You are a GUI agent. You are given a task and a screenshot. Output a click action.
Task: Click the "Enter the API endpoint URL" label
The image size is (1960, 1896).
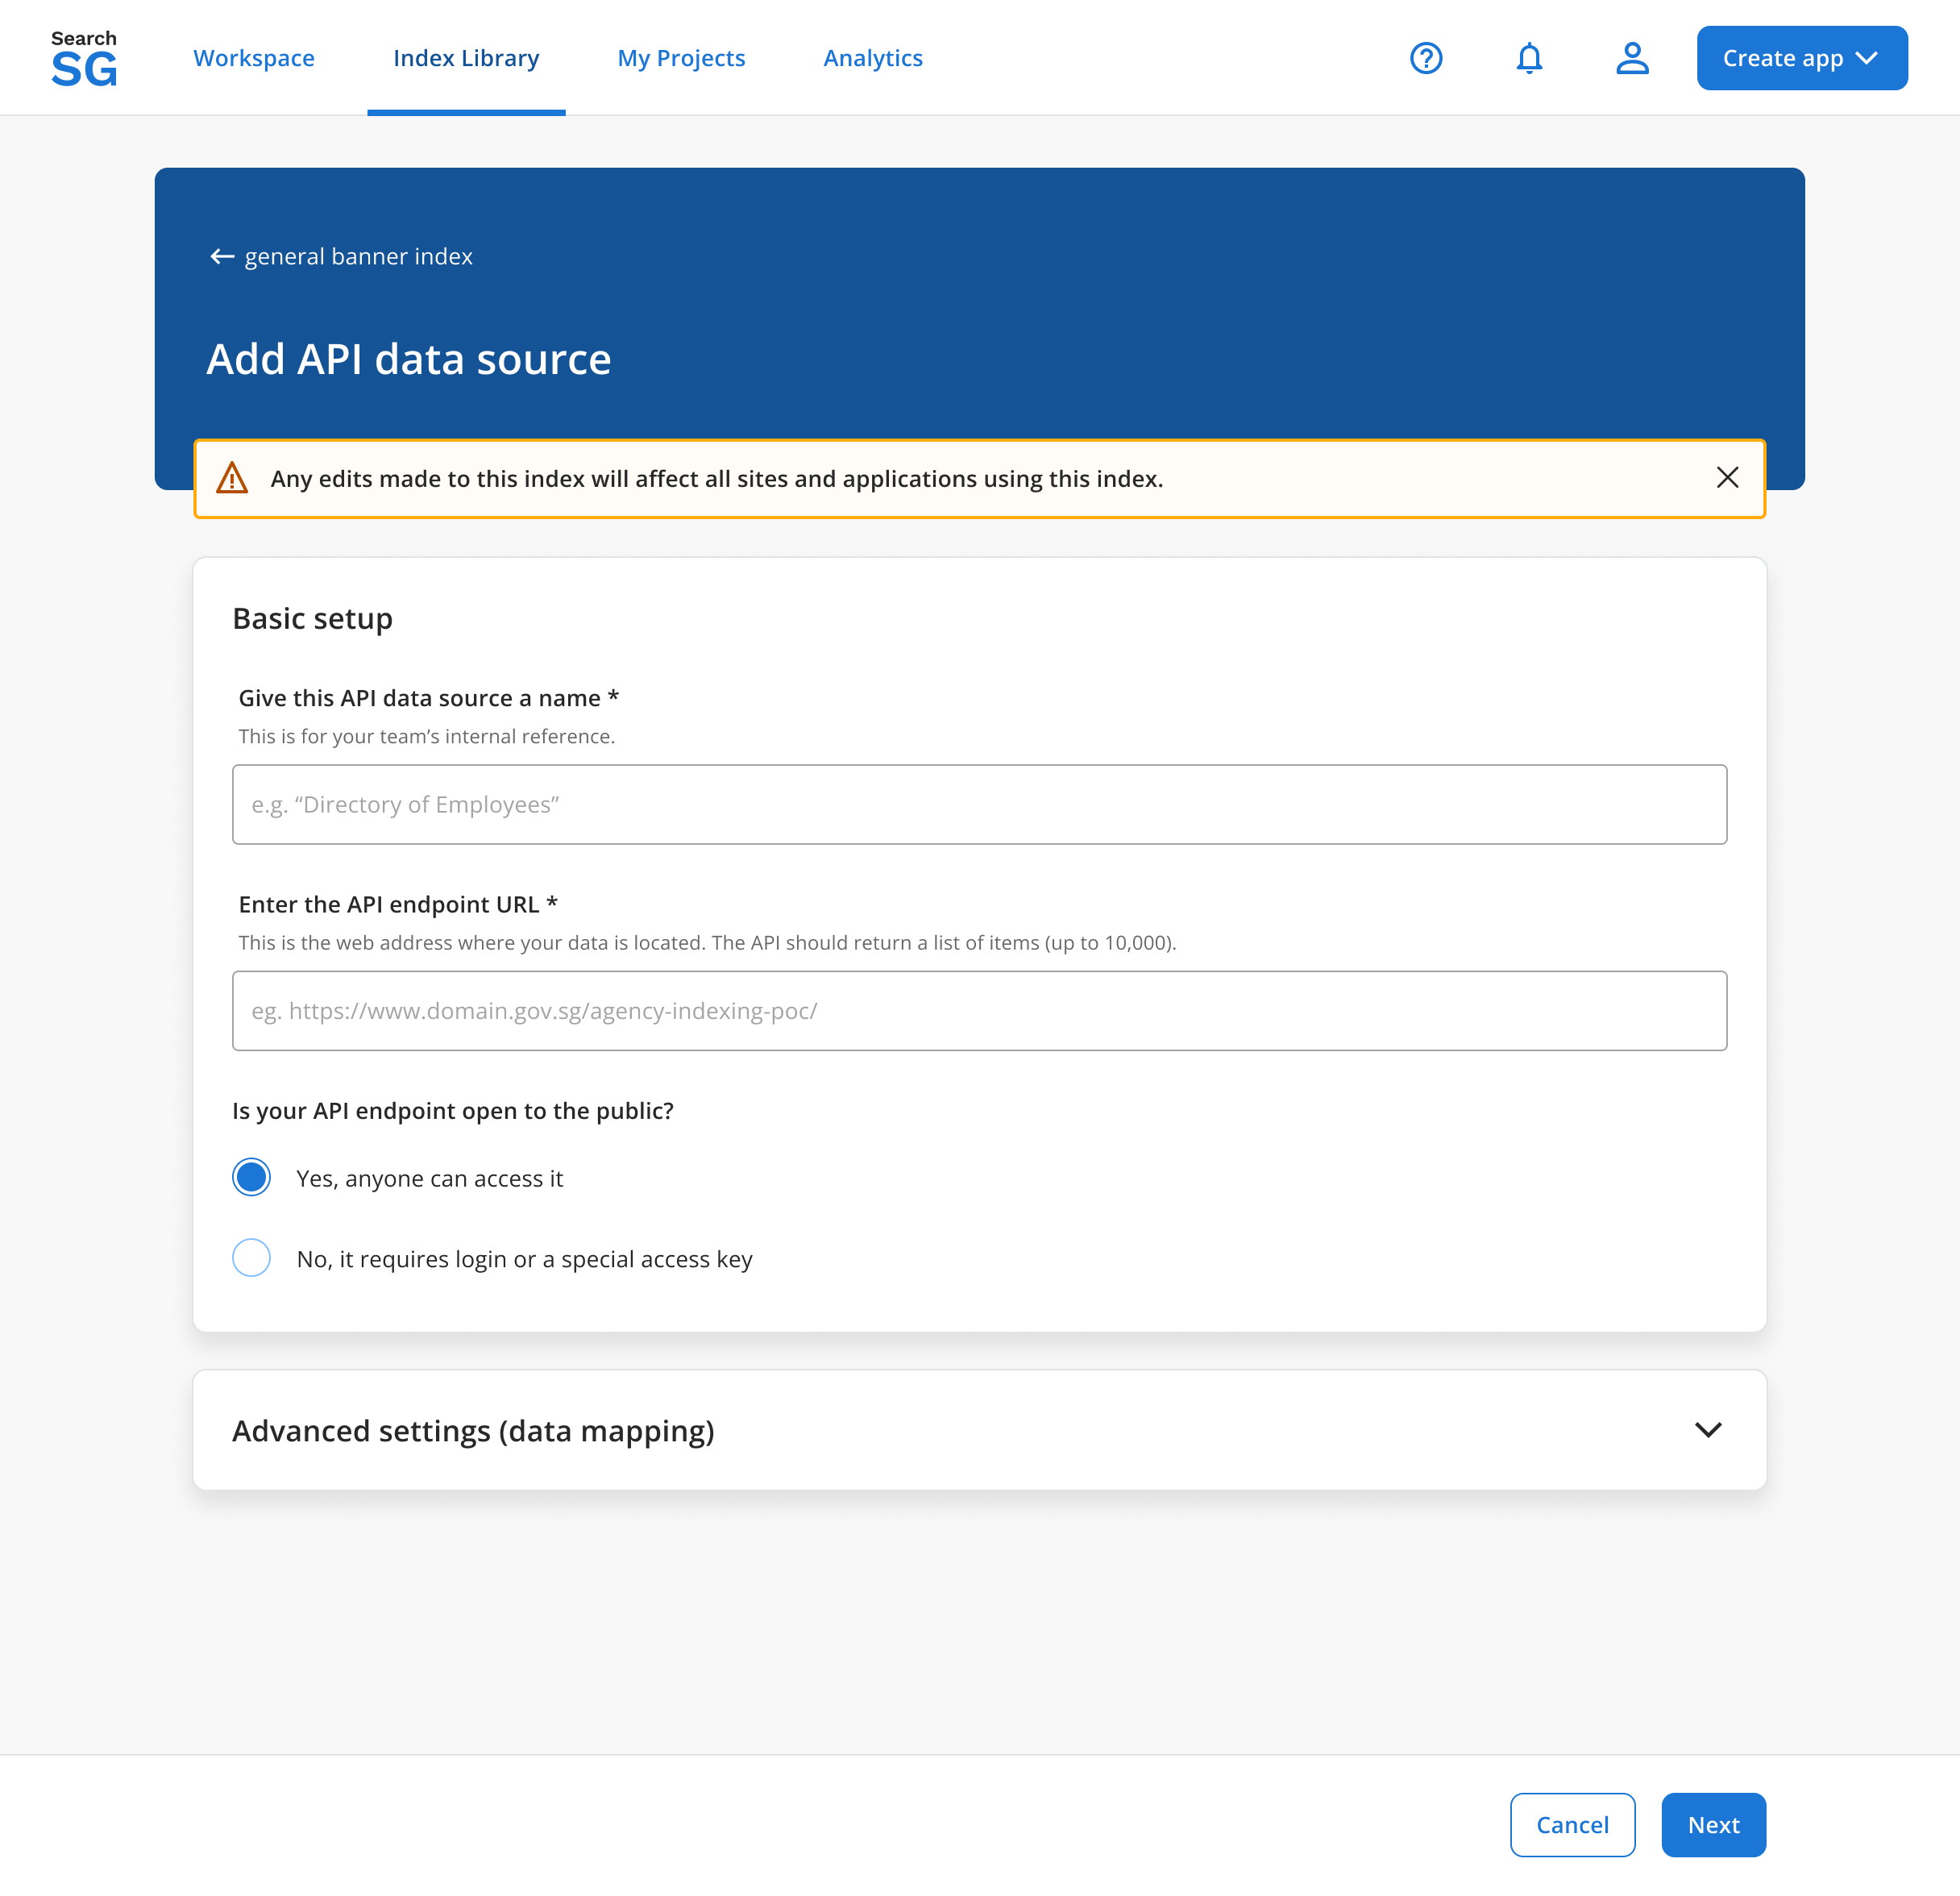pos(398,904)
